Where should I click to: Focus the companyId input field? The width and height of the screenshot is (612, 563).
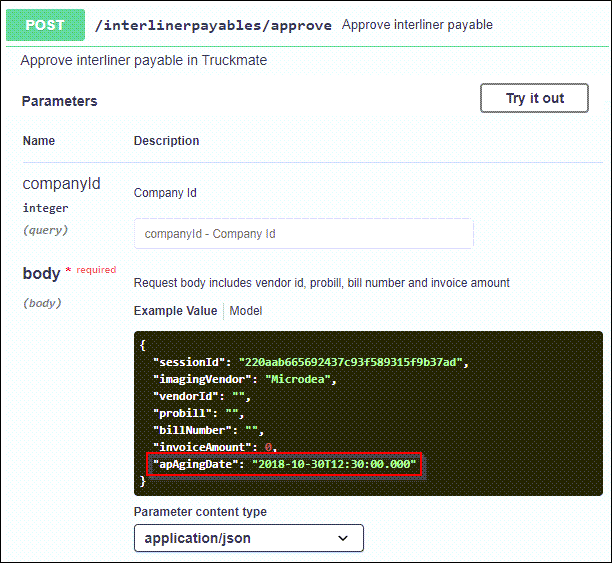pyautogui.click(x=303, y=234)
